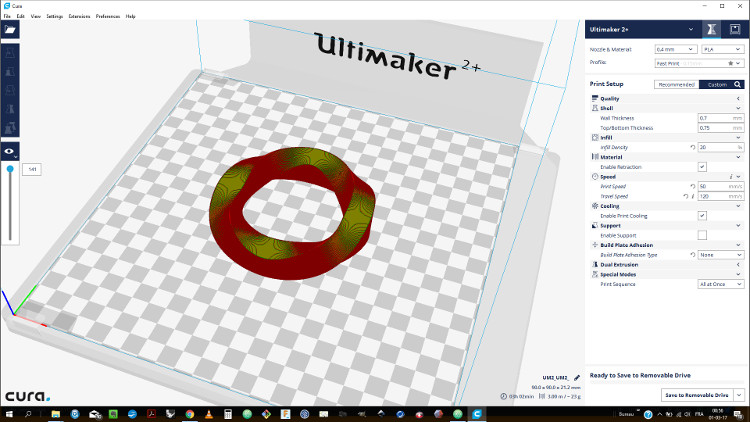Collapse the Material settings section
The height and width of the screenshot is (422, 750).
coord(666,157)
